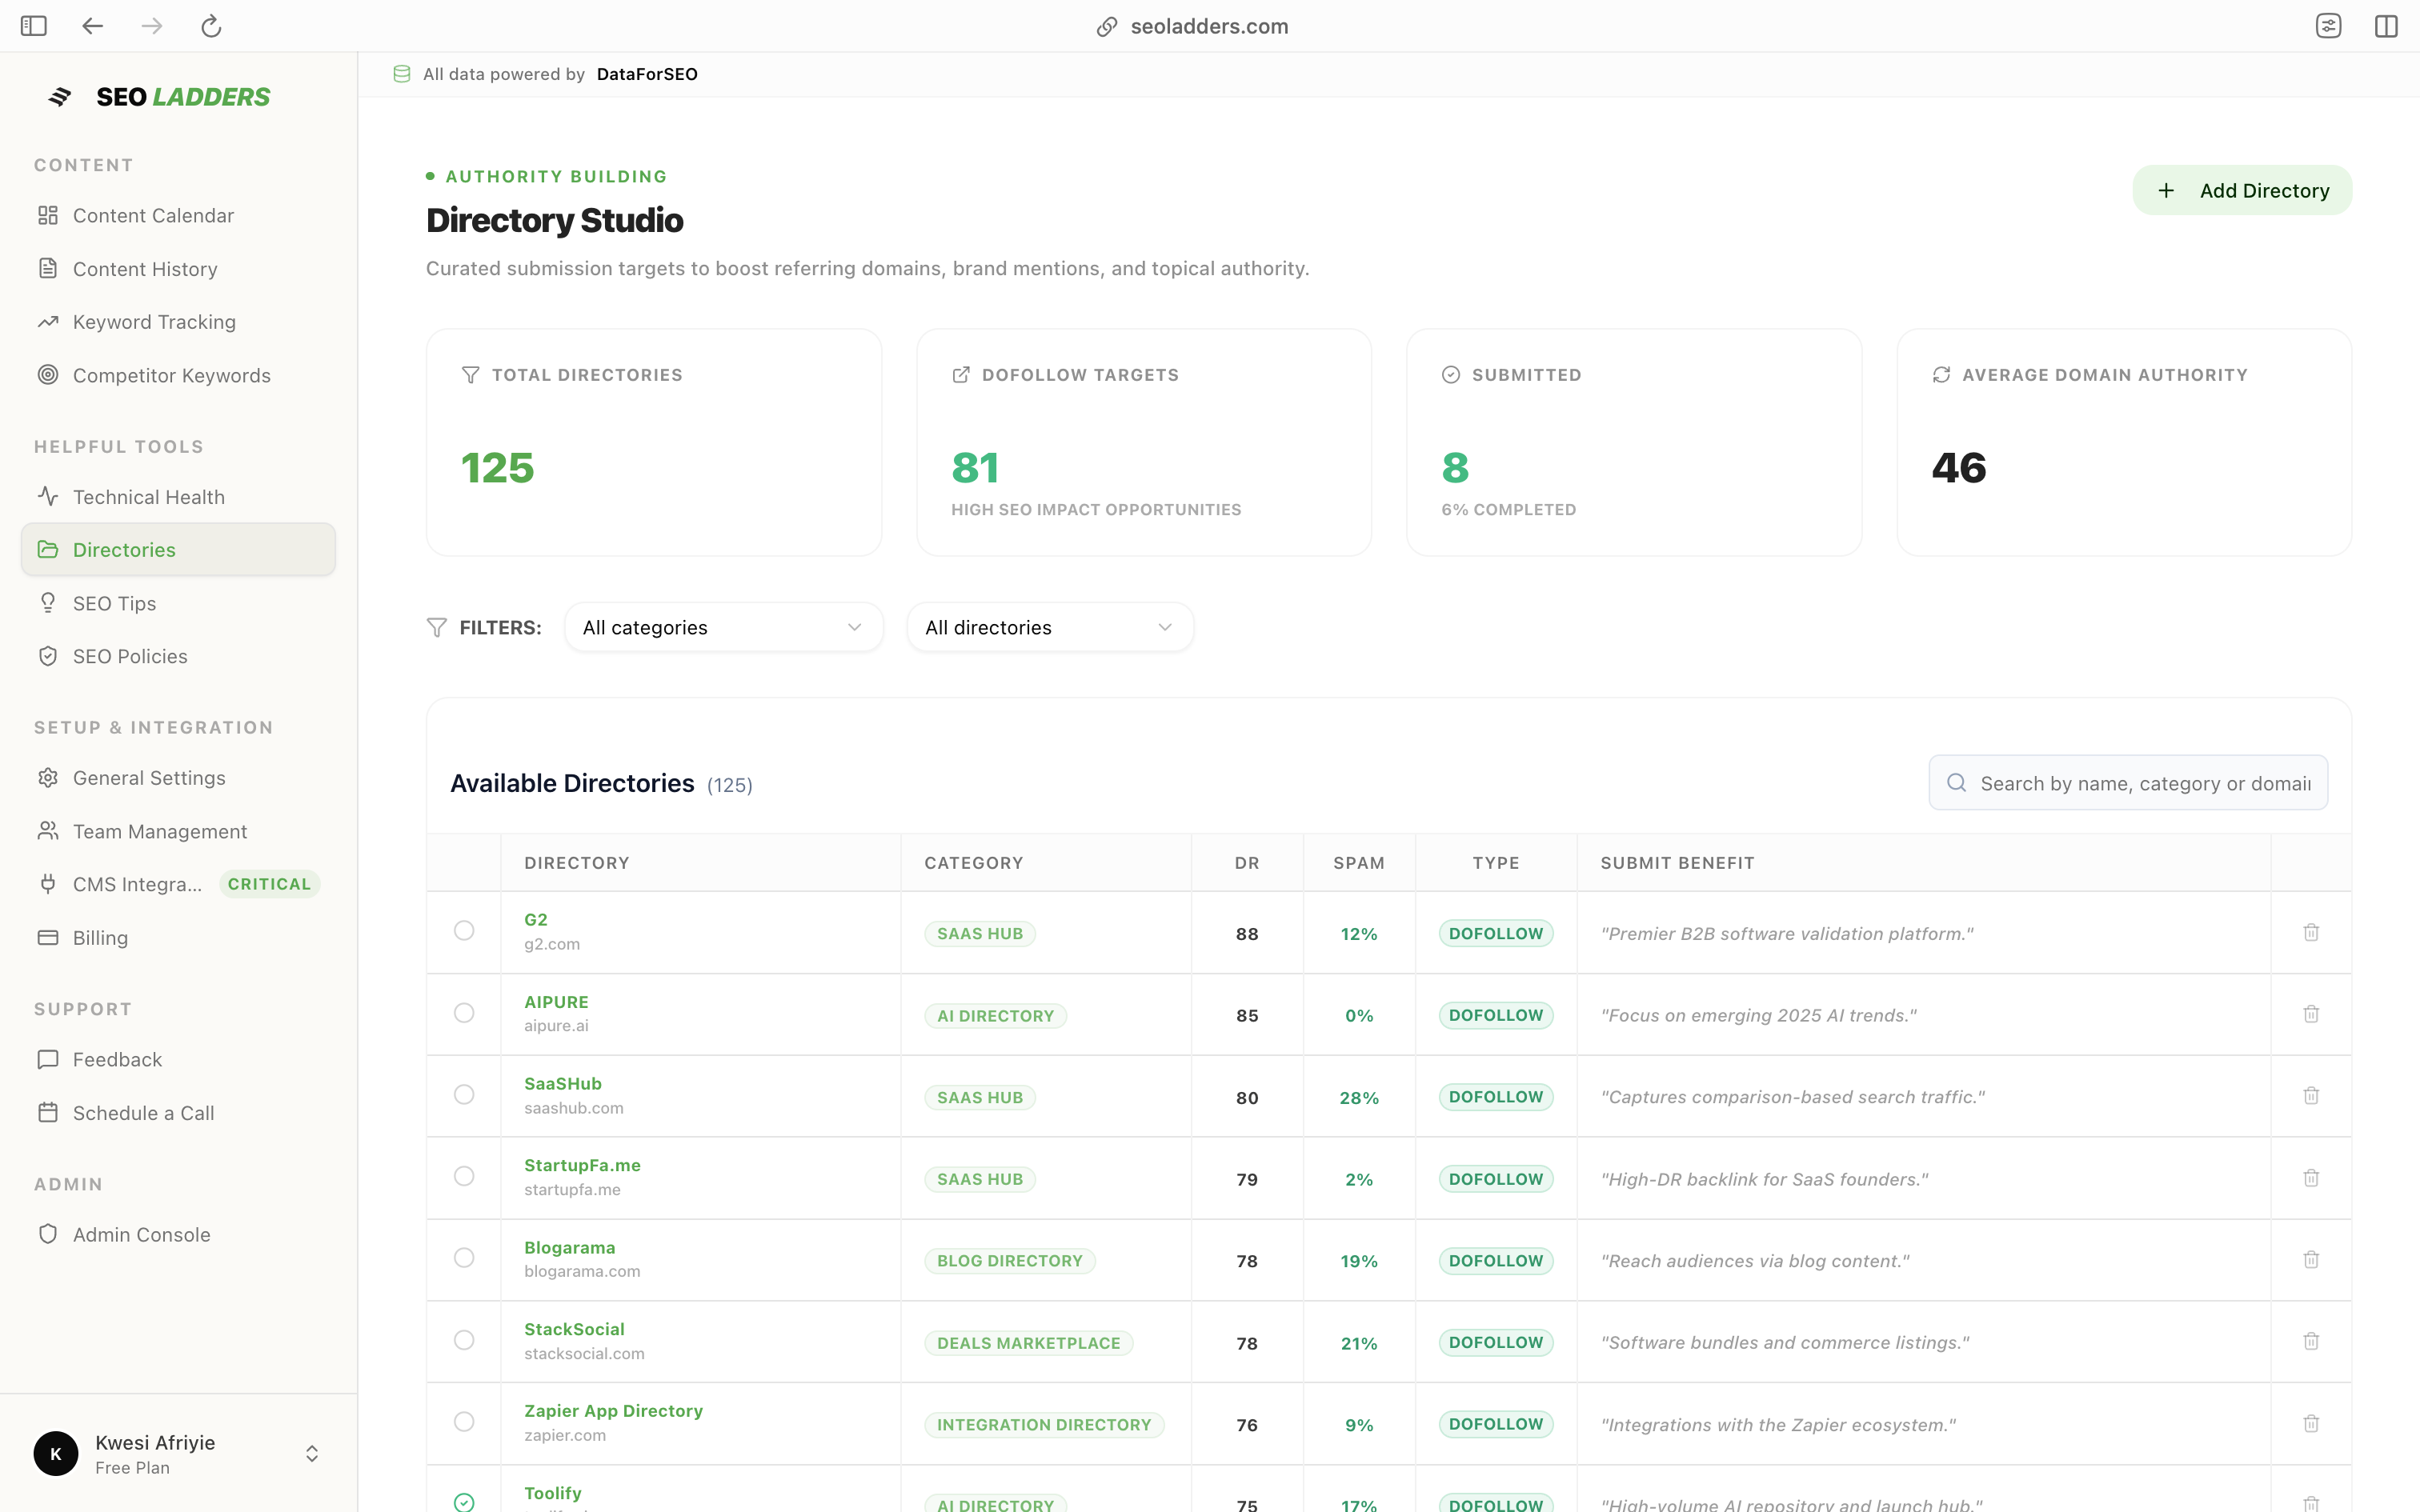Viewport: 2420px width, 1512px height.
Task: Open Keyword Tracking in sidebar
Action: pos(154,322)
